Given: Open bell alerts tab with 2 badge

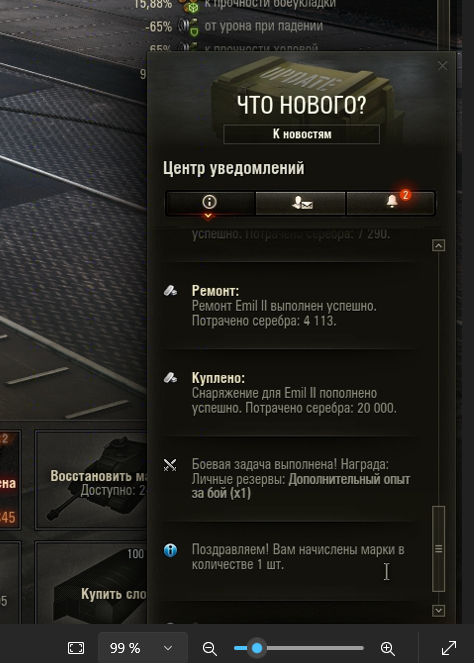Looking at the screenshot, I should pyautogui.click(x=391, y=203).
